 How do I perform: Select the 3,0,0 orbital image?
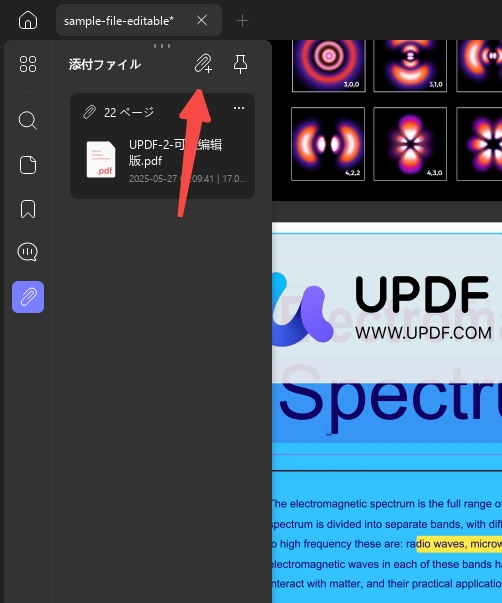click(x=329, y=66)
